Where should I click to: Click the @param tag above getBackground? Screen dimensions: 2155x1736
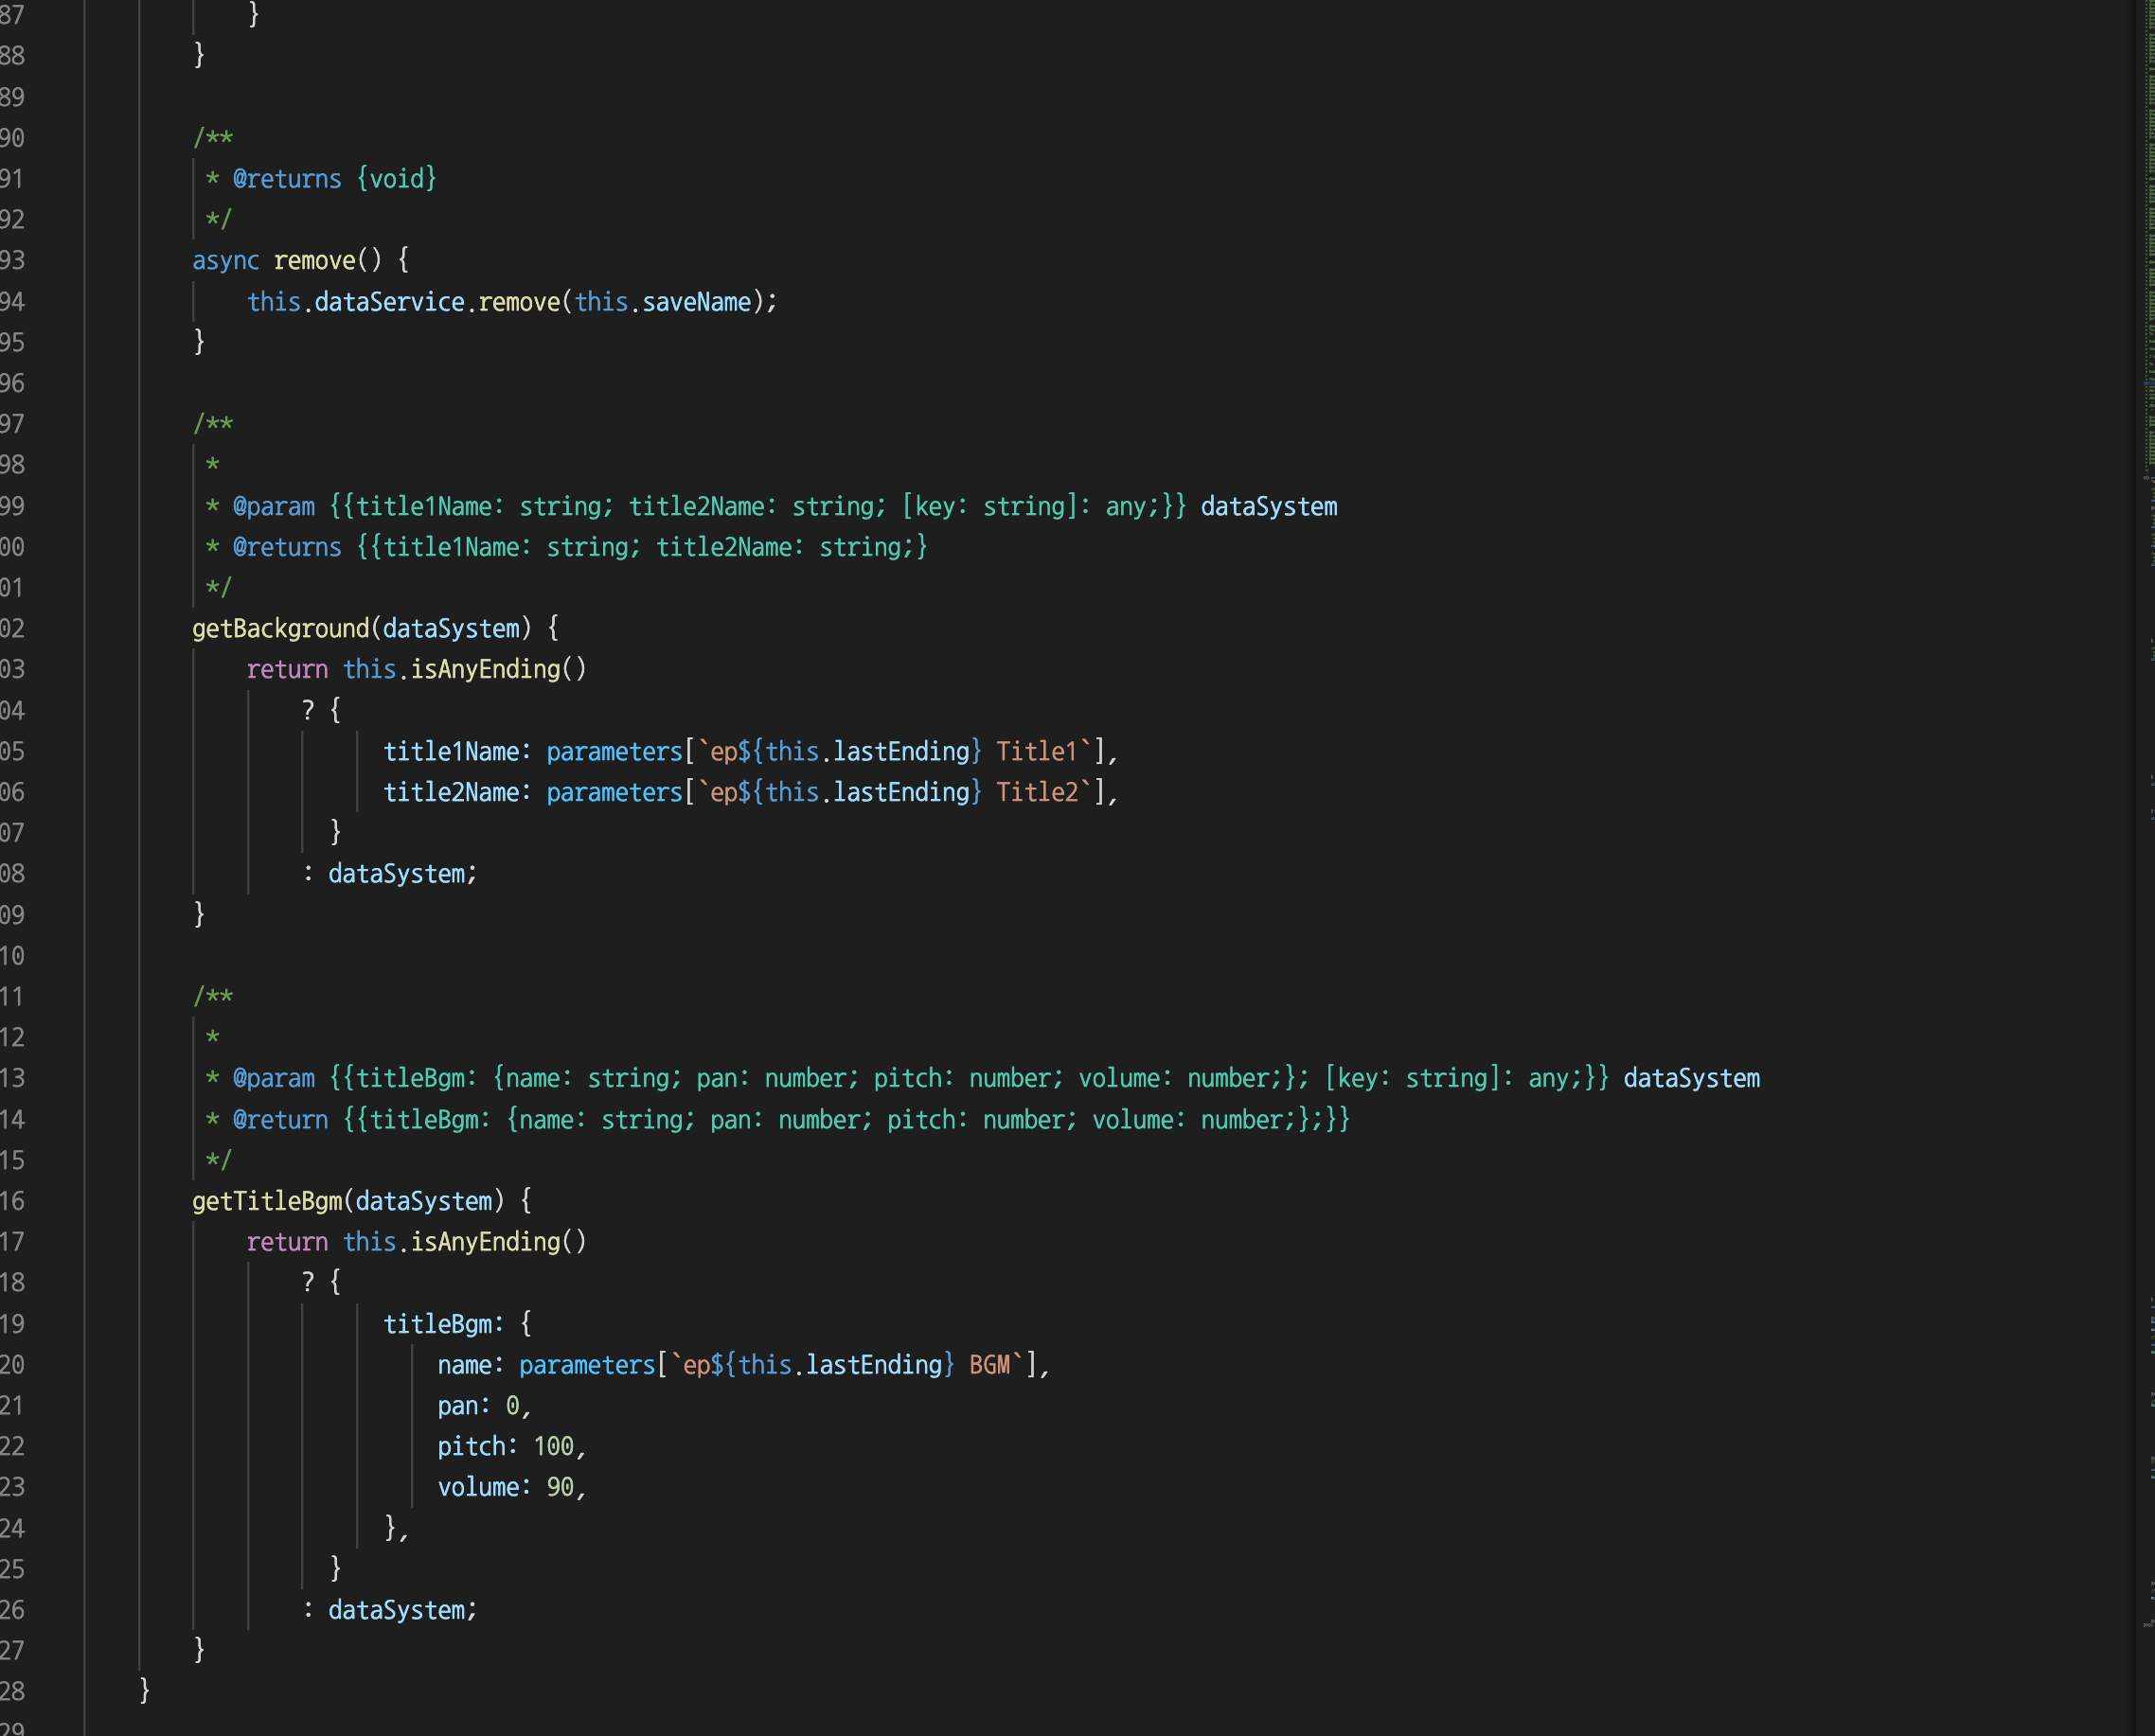[x=274, y=507]
